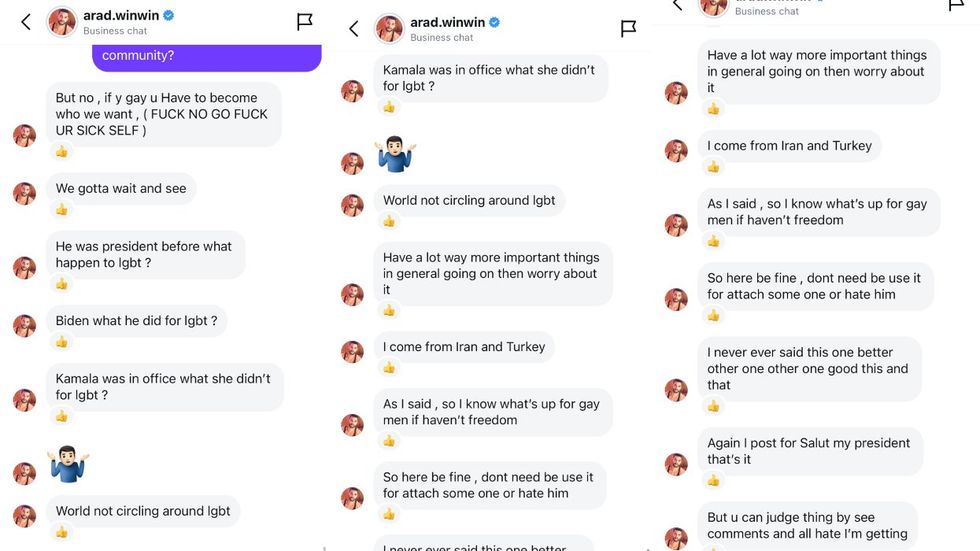Tap thumbs-up reaction under "We gotta wait and see"
Image resolution: width=980 pixels, height=551 pixels.
(x=61, y=210)
